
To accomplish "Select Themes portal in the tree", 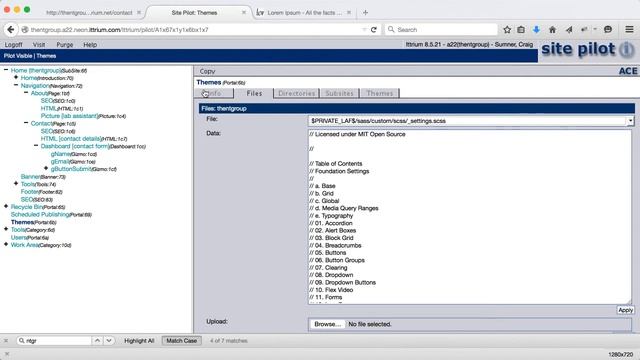I will click(x=22, y=222).
